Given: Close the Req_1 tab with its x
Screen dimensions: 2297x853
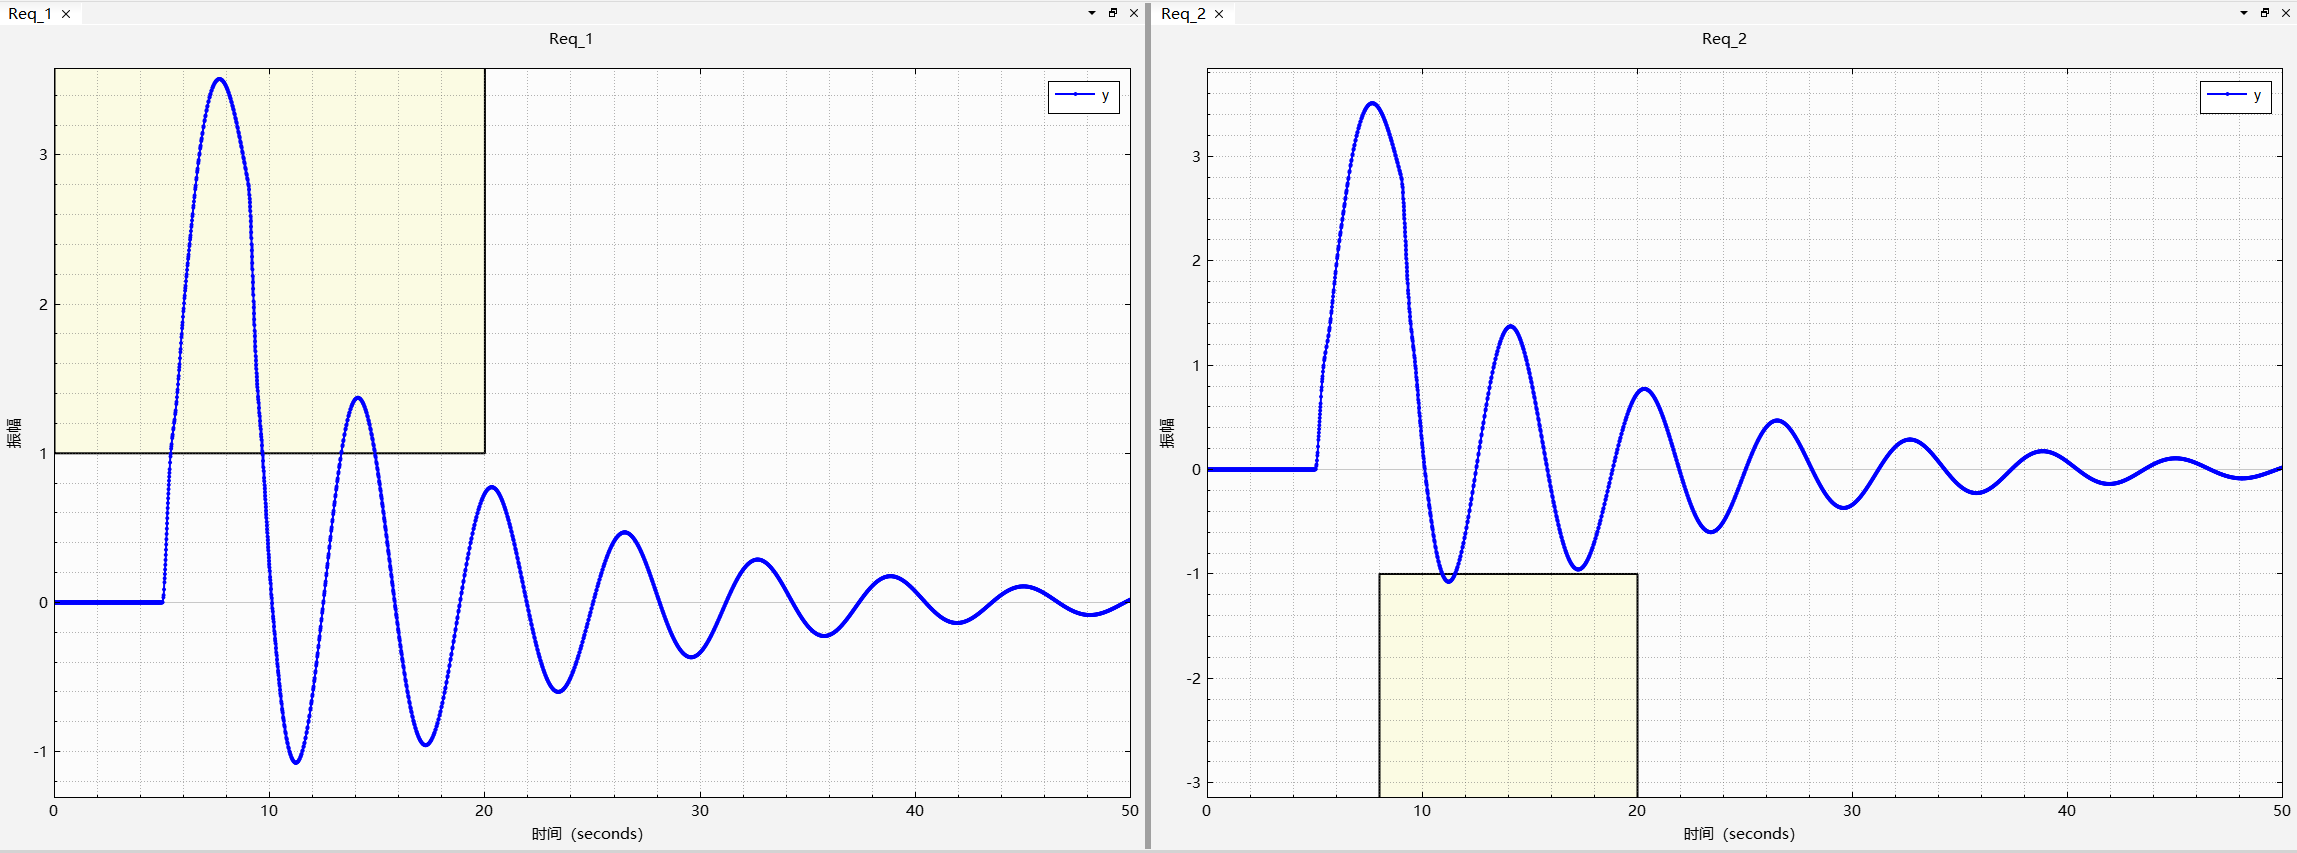Looking at the screenshot, I should pos(66,14).
